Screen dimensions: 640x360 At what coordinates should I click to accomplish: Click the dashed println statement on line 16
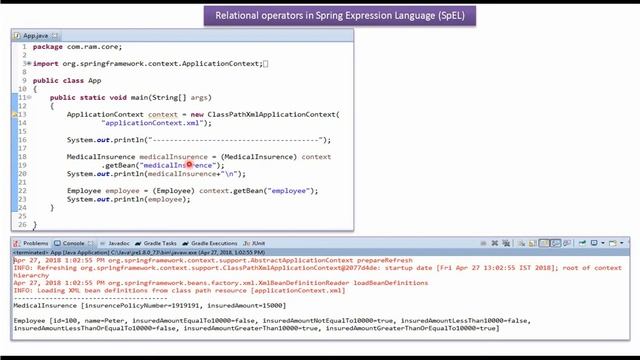coord(199,140)
